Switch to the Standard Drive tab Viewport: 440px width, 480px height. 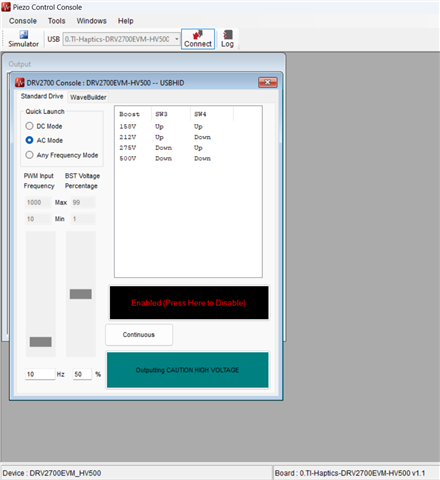tap(42, 96)
